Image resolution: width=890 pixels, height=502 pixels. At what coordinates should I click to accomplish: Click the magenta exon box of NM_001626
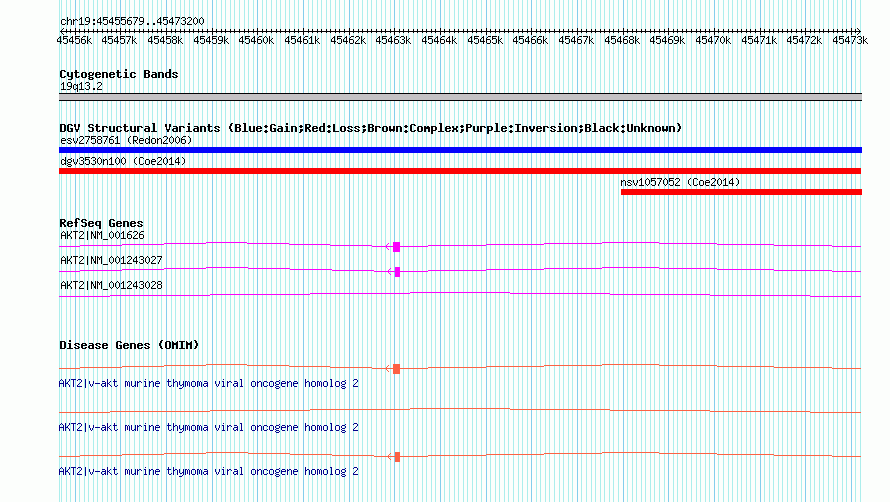[396, 247]
